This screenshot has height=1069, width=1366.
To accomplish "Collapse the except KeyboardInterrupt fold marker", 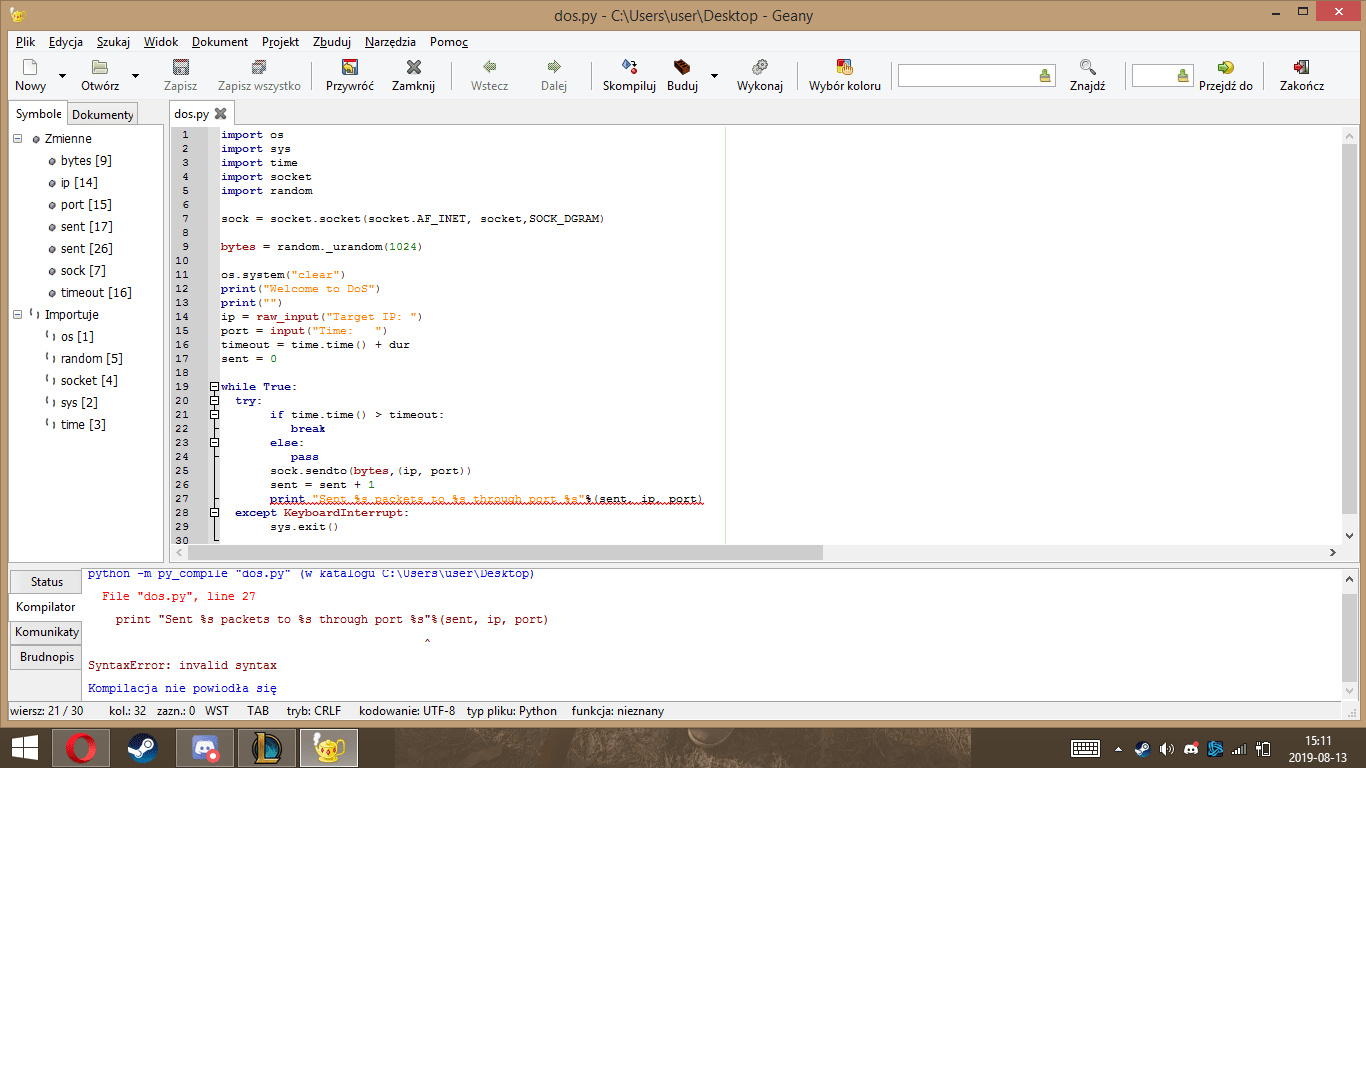I will point(214,513).
